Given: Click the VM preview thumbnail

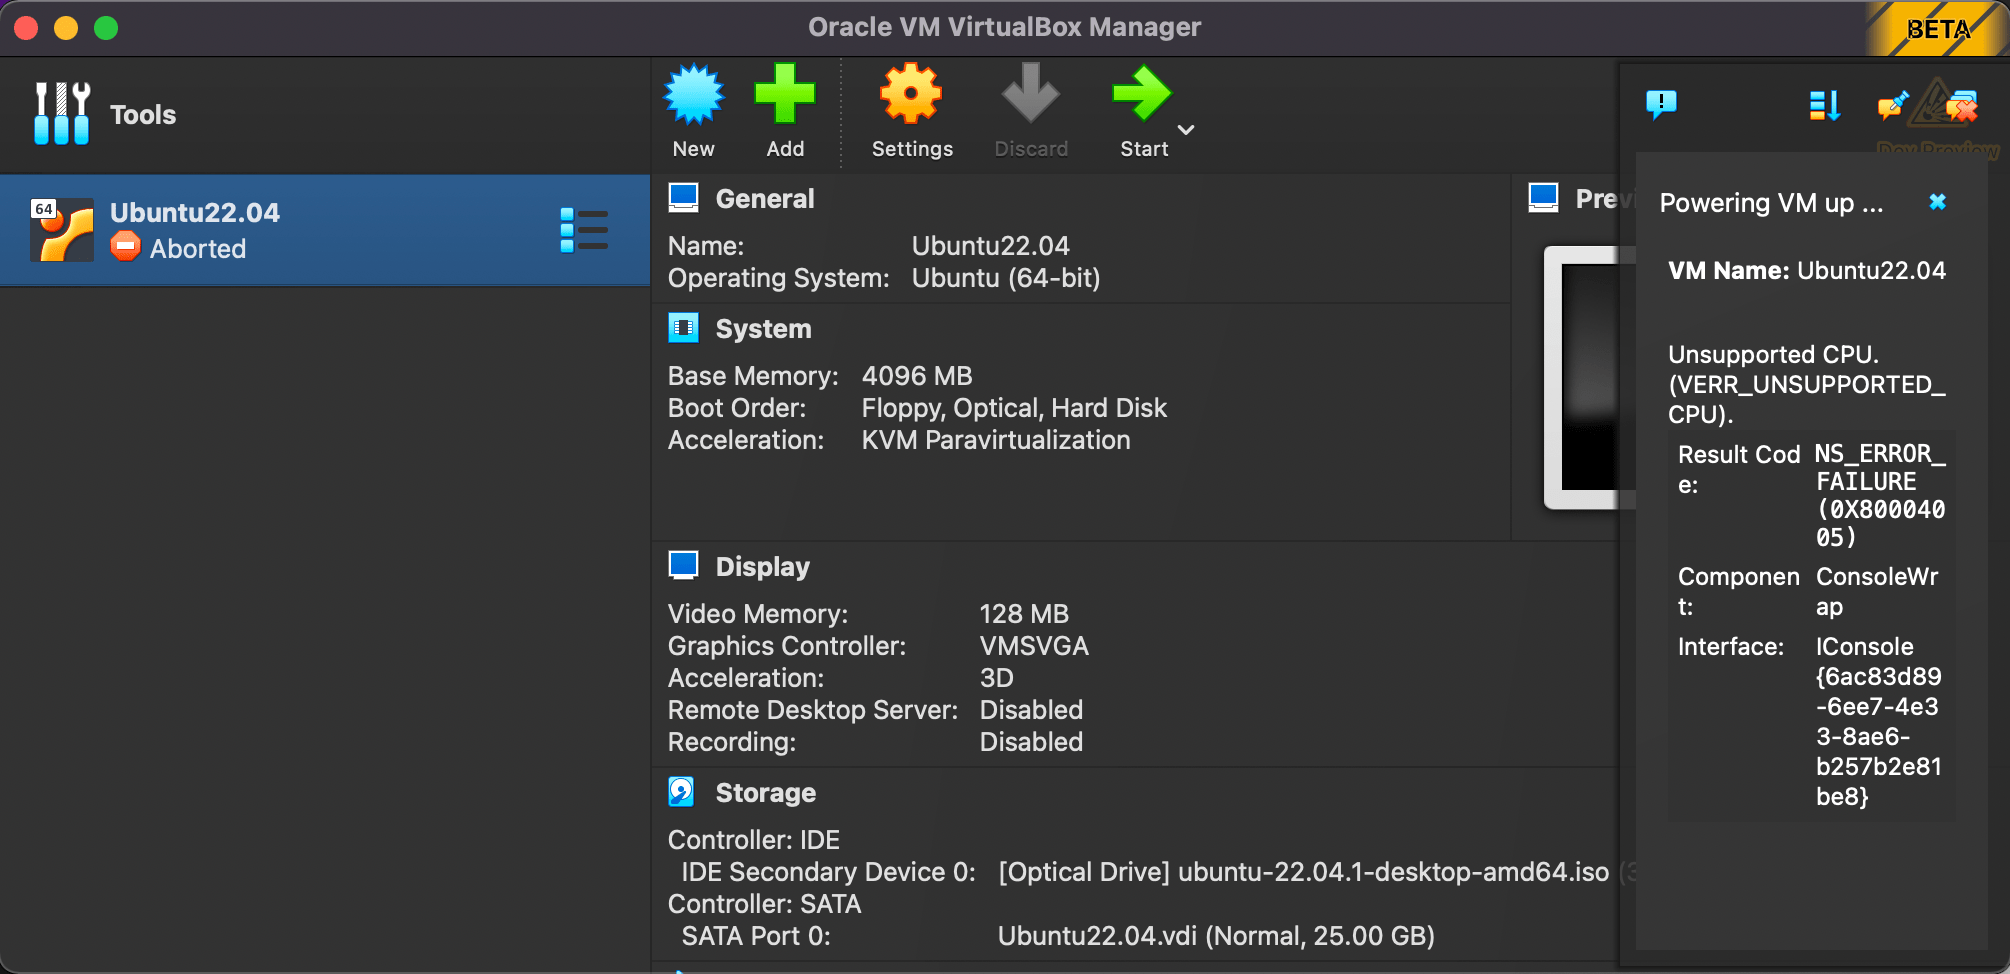Looking at the screenshot, I should tap(1590, 378).
